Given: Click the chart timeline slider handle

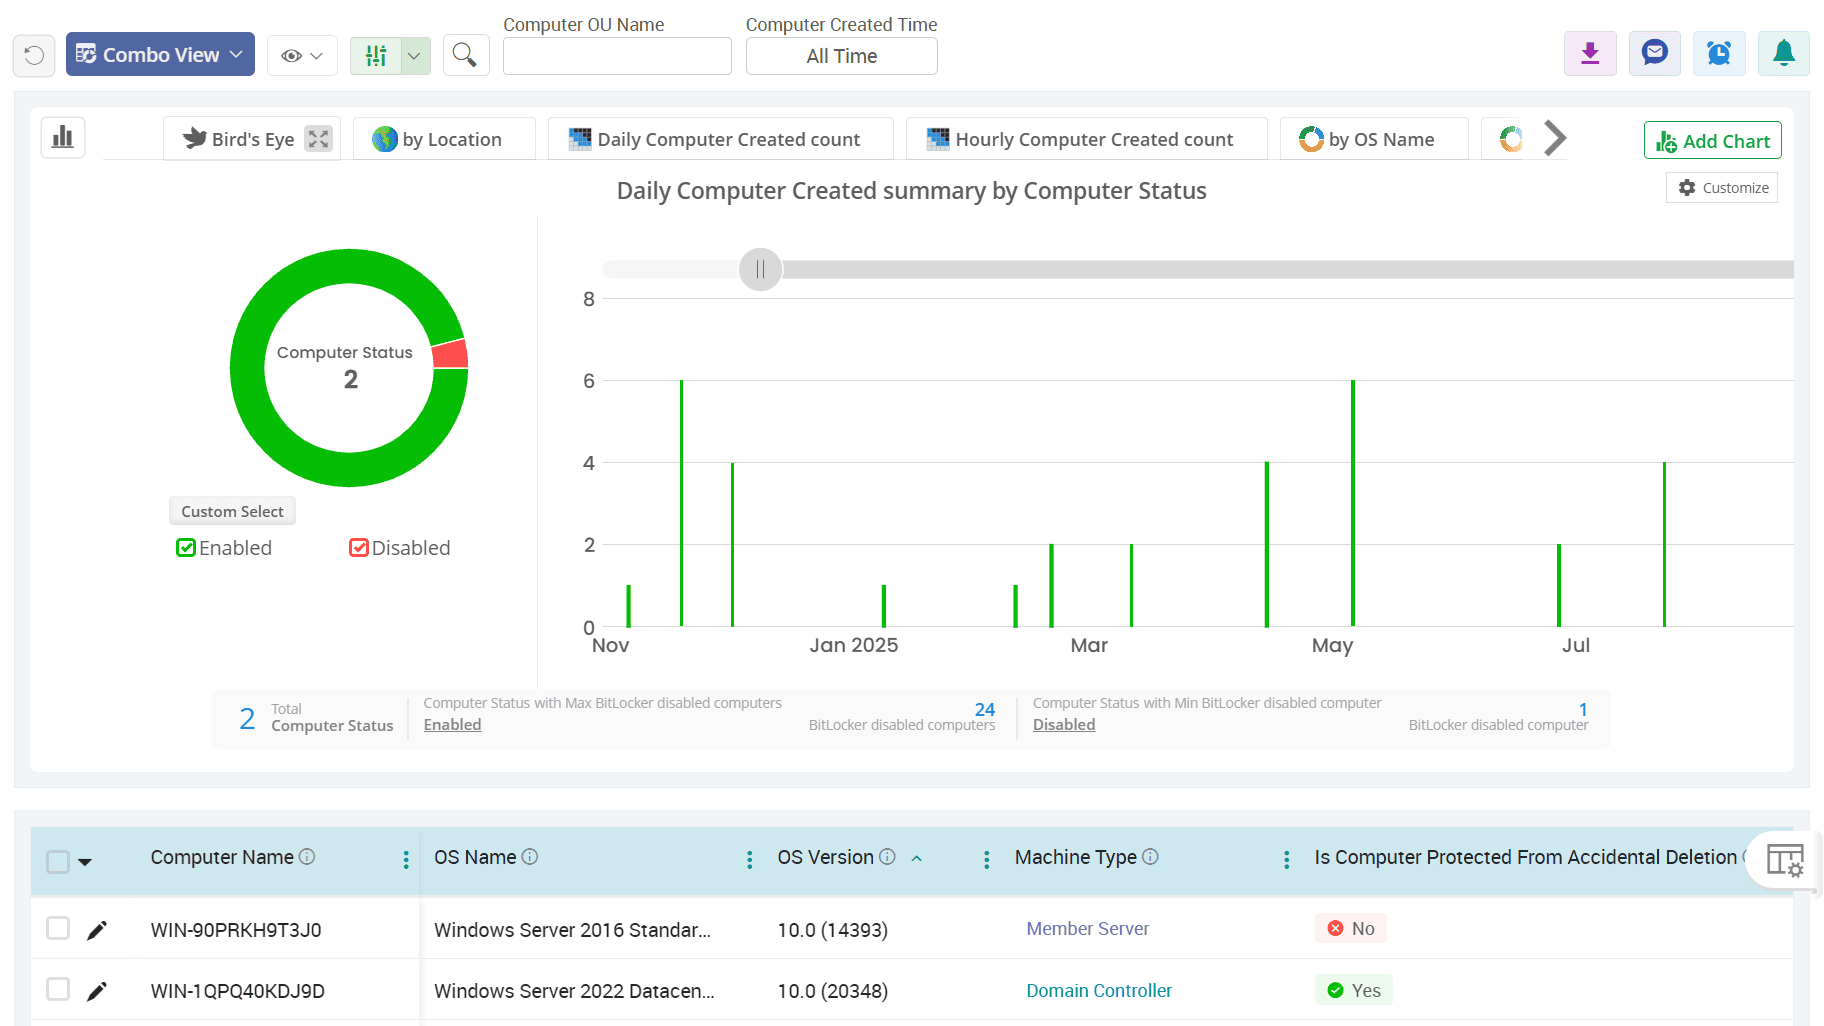Looking at the screenshot, I should pos(760,270).
